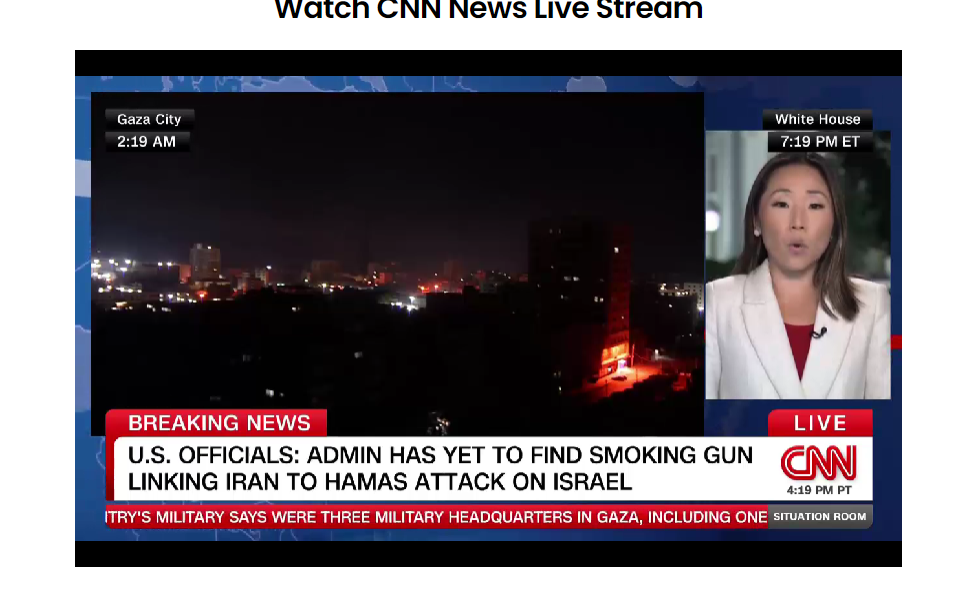The width and height of the screenshot is (973, 590).
Task: Click the '7:19 PM ET' time label
Action: [x=820, y=141]
